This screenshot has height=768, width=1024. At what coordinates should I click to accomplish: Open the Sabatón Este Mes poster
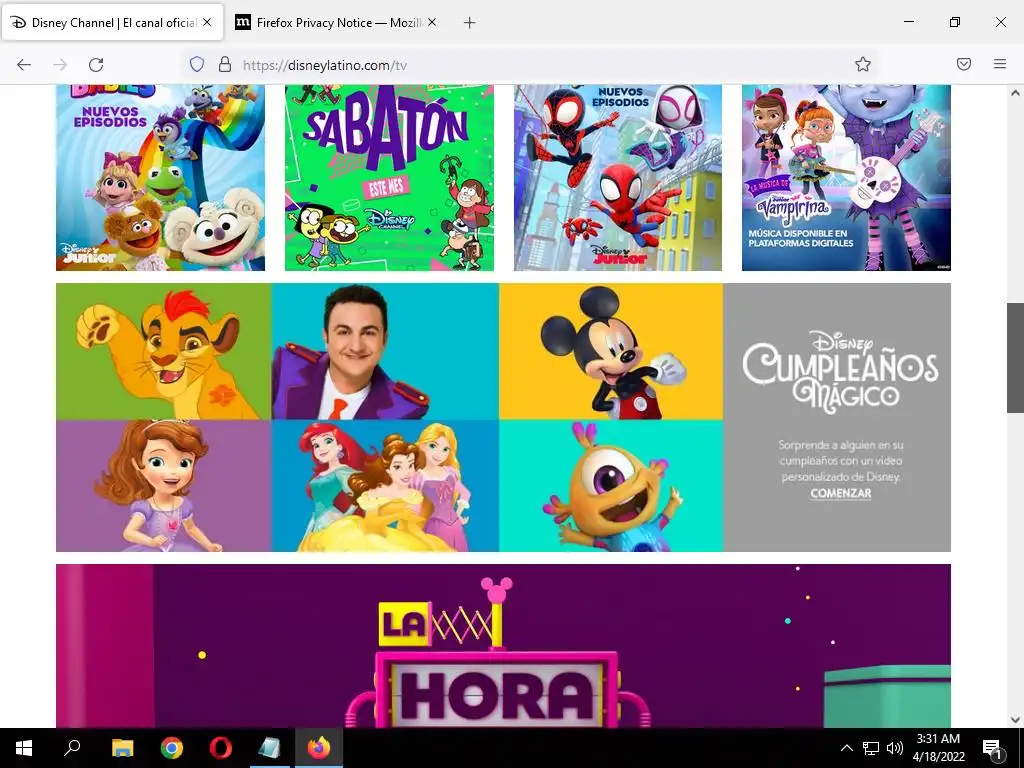pos(389,178)
